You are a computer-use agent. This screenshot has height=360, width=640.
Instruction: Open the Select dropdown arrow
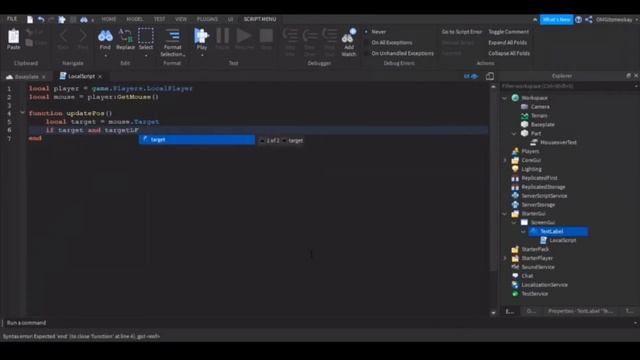[x=146, y=55]
